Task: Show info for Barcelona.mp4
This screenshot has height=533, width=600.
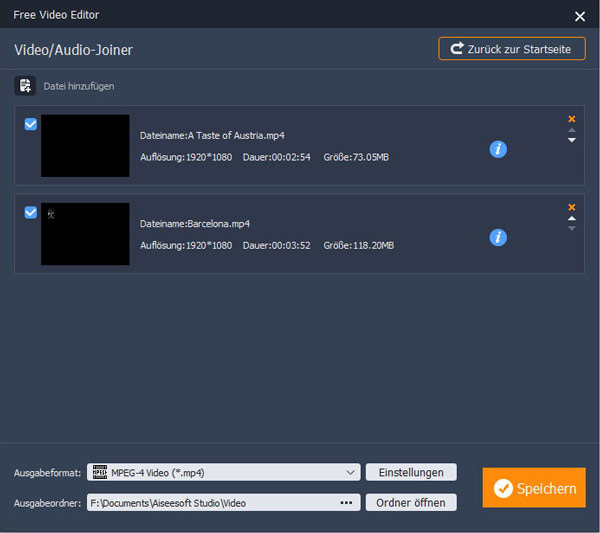Action: [x=498, y=237]
